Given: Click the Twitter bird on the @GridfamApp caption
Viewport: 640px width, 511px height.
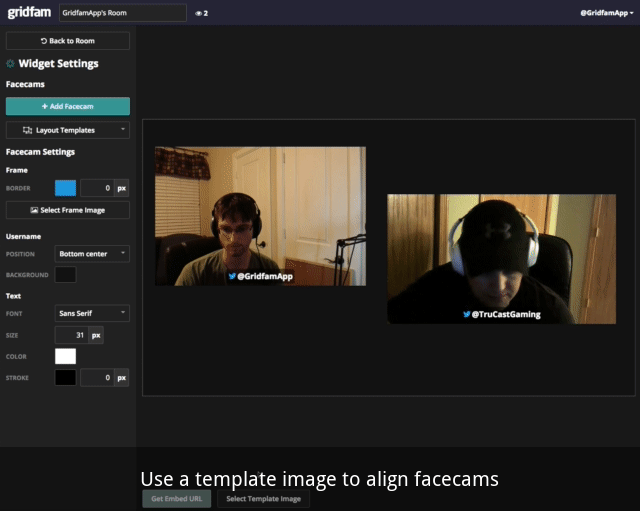Looking at the screenshot, I should [x=232, y=276].
